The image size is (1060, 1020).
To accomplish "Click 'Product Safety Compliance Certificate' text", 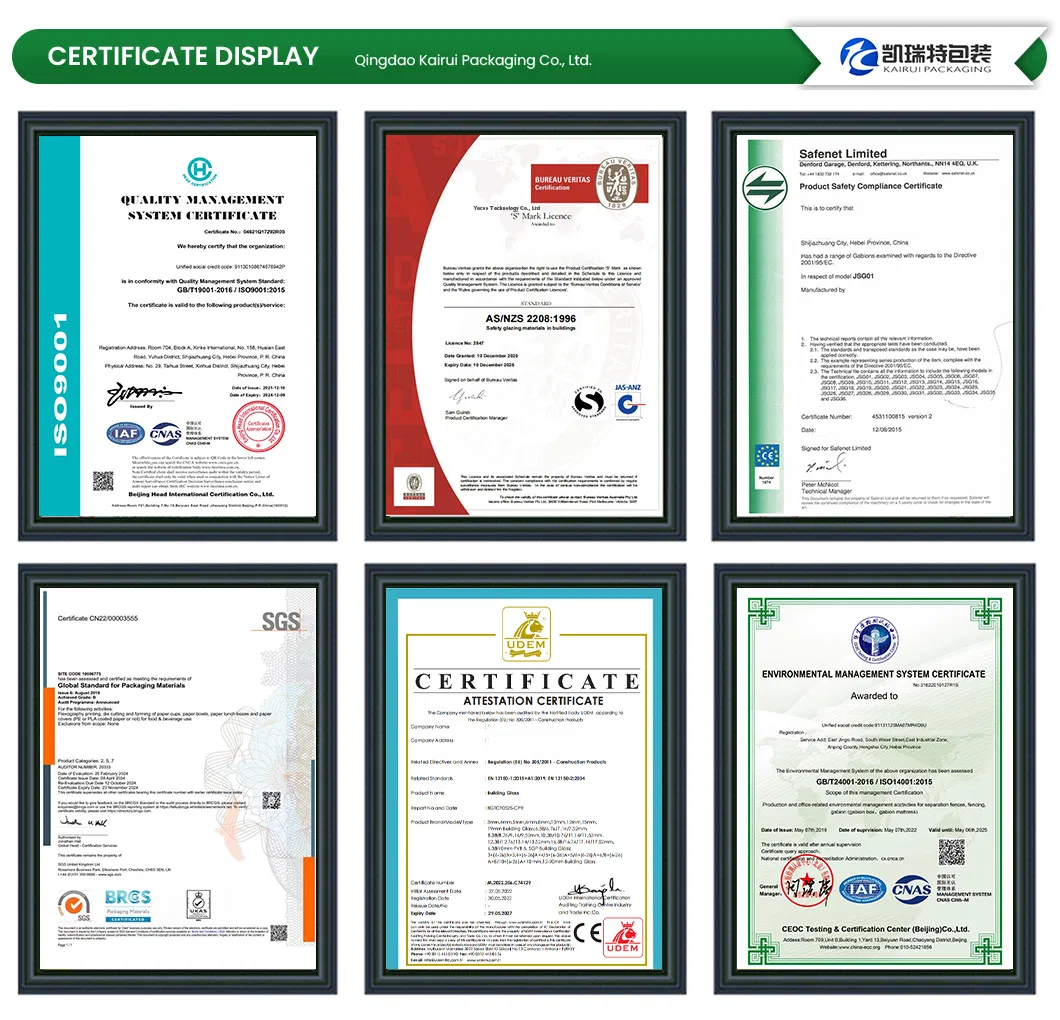I will click(x=870, y=186).
